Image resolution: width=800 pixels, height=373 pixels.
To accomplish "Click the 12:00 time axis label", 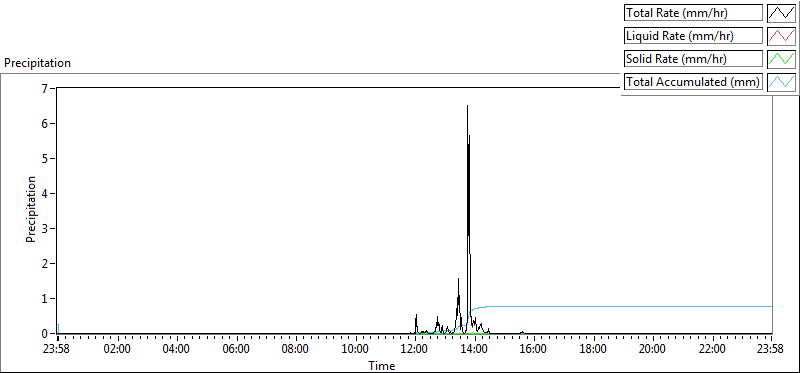I will point(415,350).
